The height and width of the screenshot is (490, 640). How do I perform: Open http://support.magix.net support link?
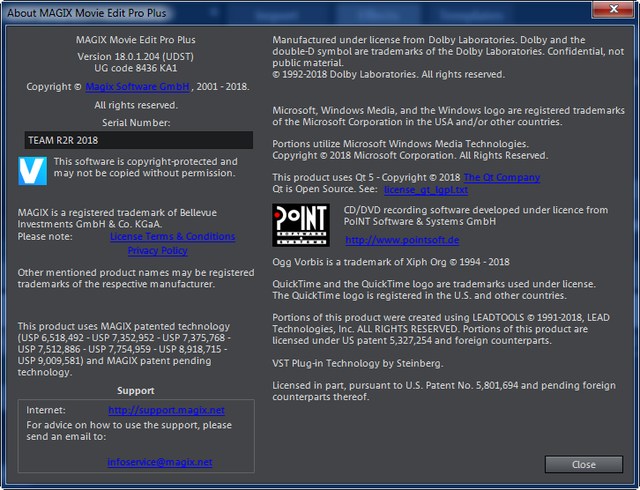167,410
